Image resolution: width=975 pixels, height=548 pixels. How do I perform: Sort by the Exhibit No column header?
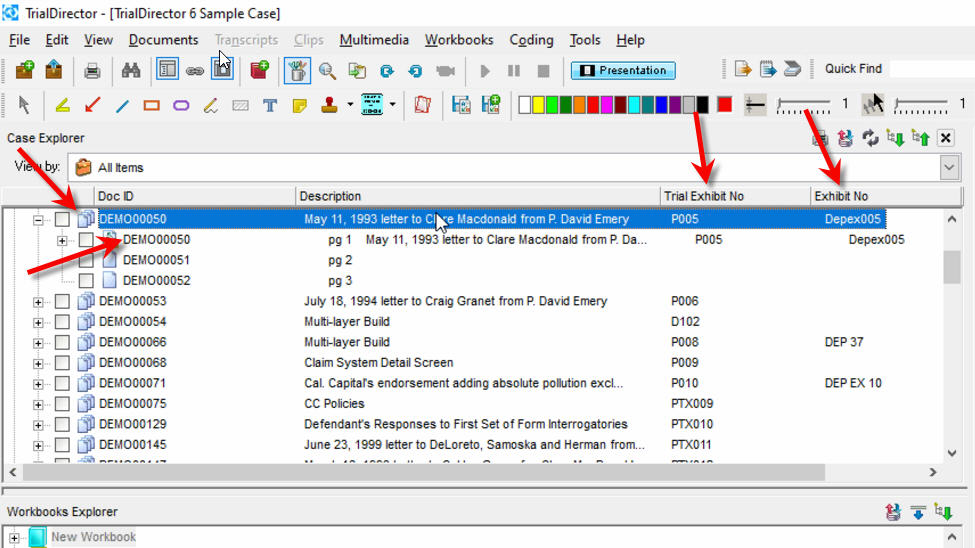click(x=887, y=196)
